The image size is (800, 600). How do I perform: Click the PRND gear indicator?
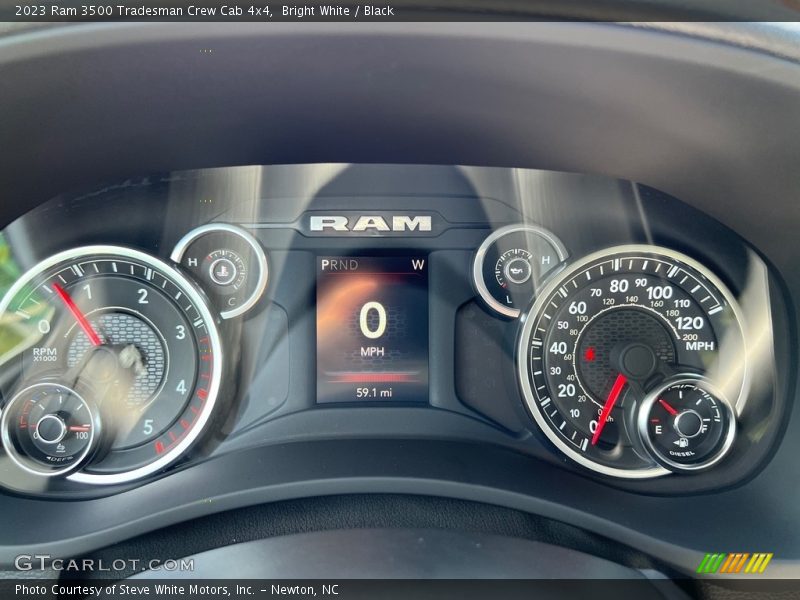pyautogui.click(x=340, y=265)
